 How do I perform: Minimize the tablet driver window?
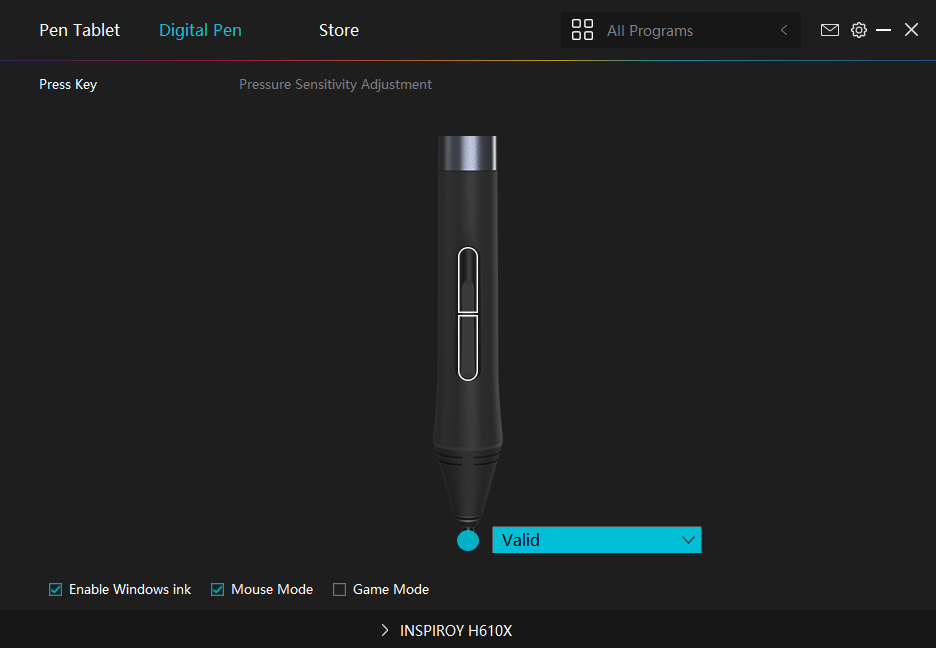coord(884,30)
